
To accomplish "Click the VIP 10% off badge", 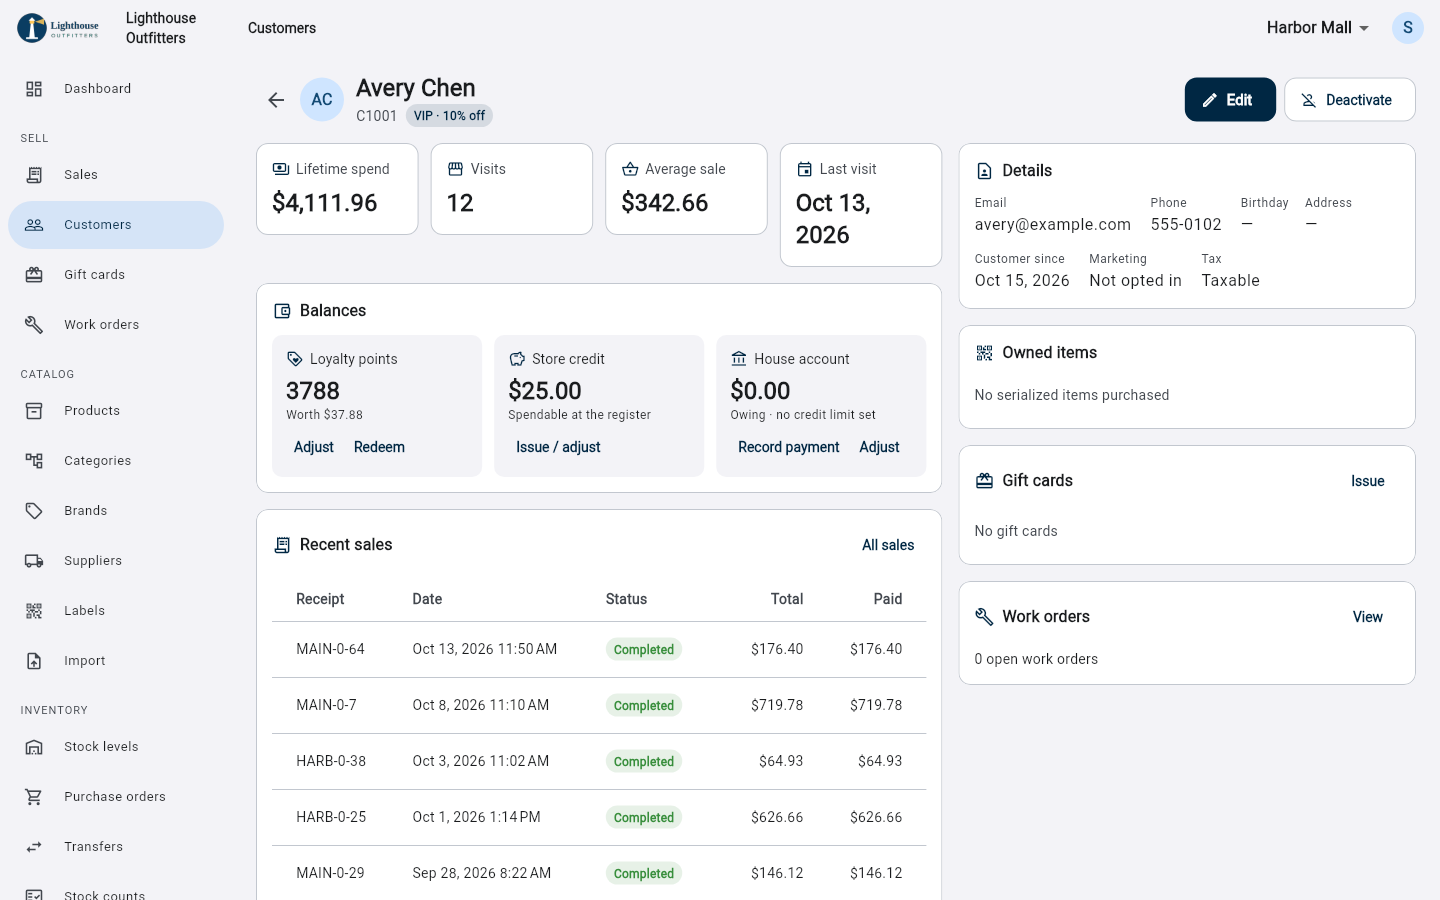I will click(449, 116).
